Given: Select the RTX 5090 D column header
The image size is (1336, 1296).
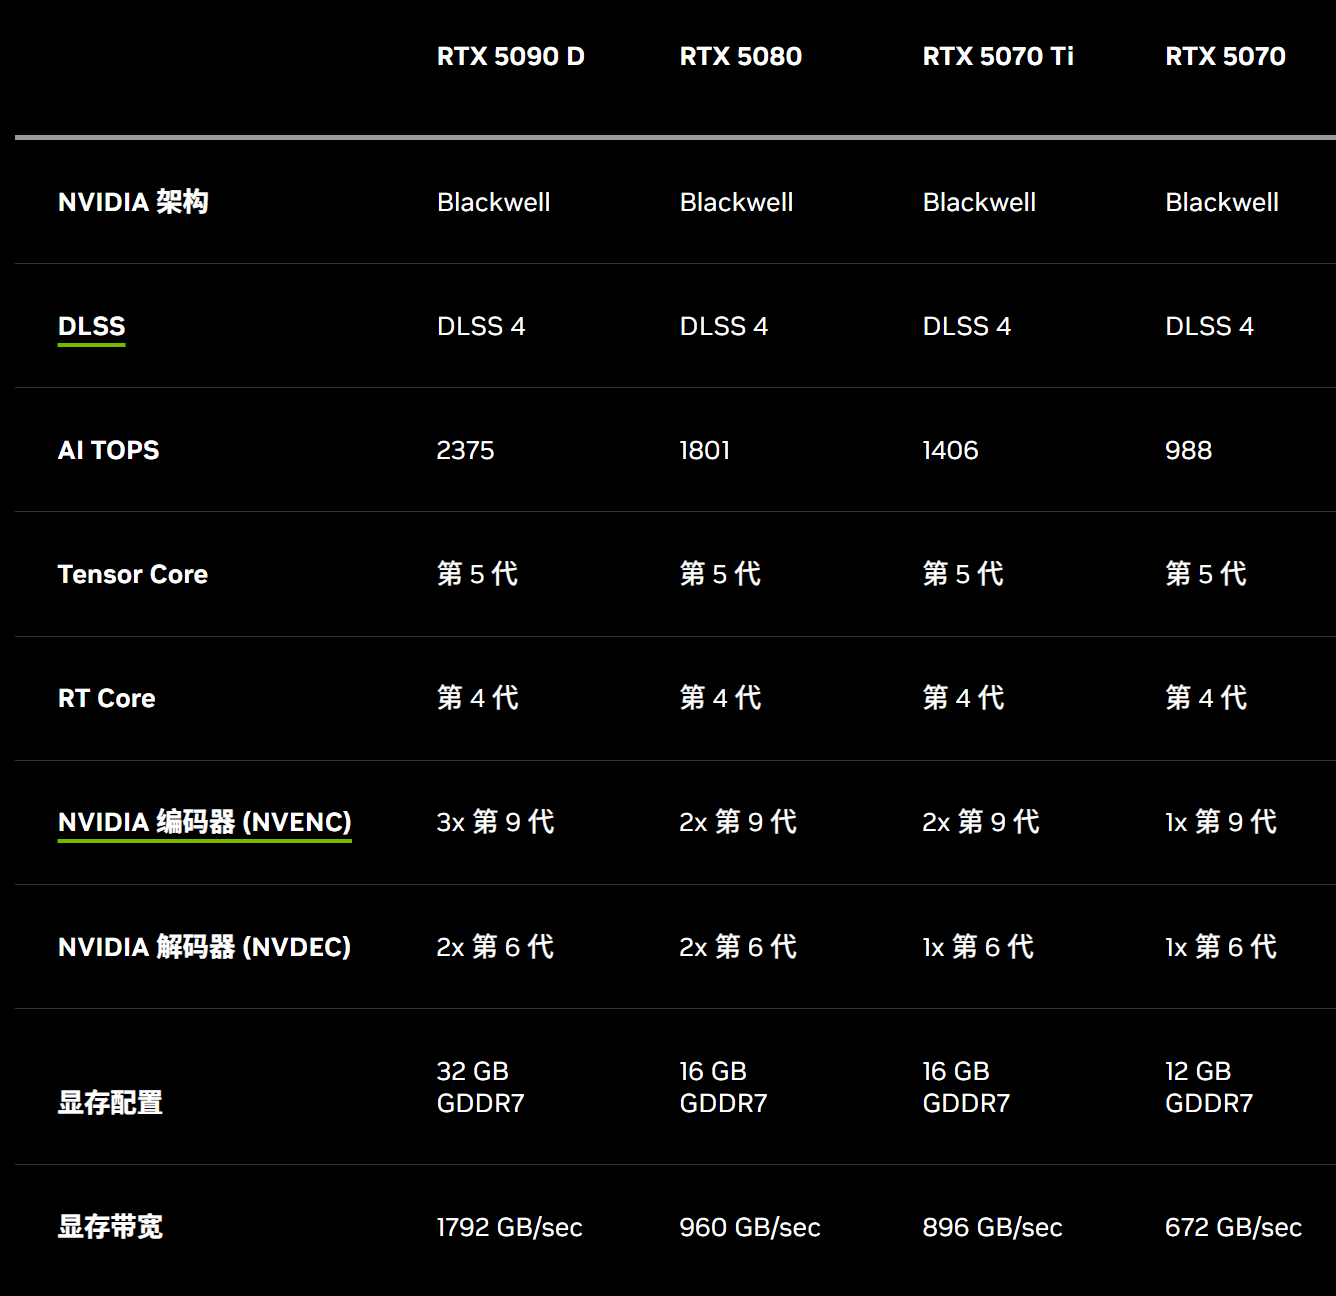Looking at the screenshot, I should (x=510, y=56).
